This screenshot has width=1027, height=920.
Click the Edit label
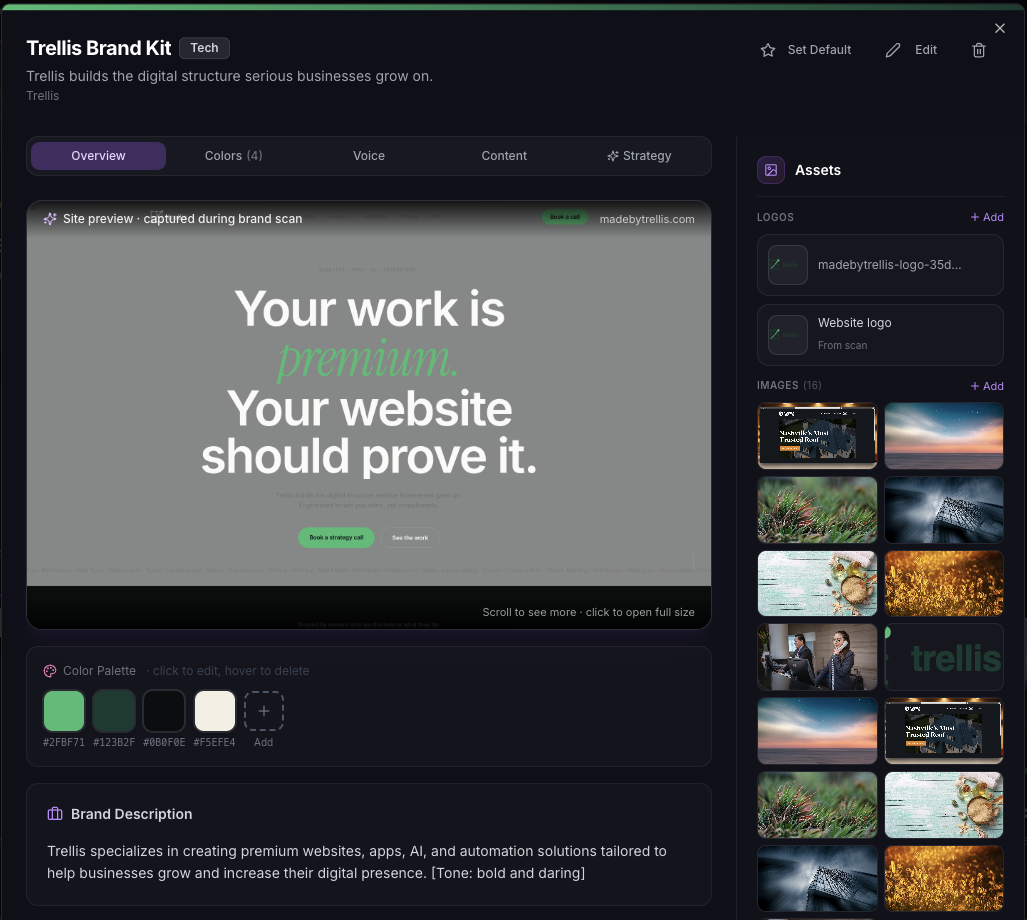pos(925,50)
